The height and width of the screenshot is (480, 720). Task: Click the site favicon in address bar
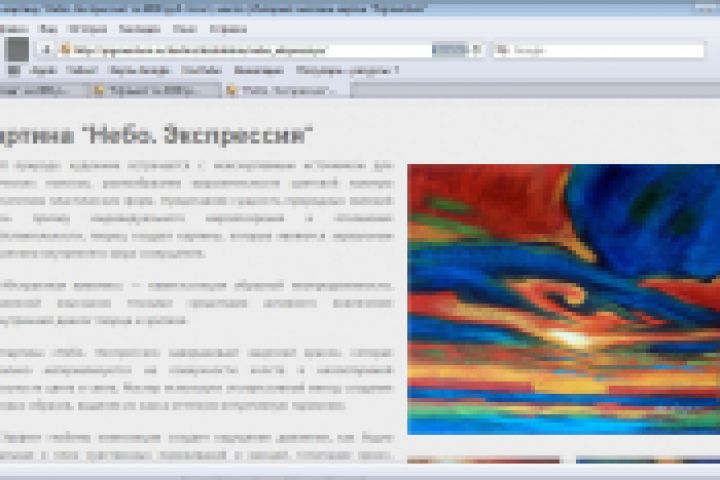pyautogui.click(x=66, y=50)
